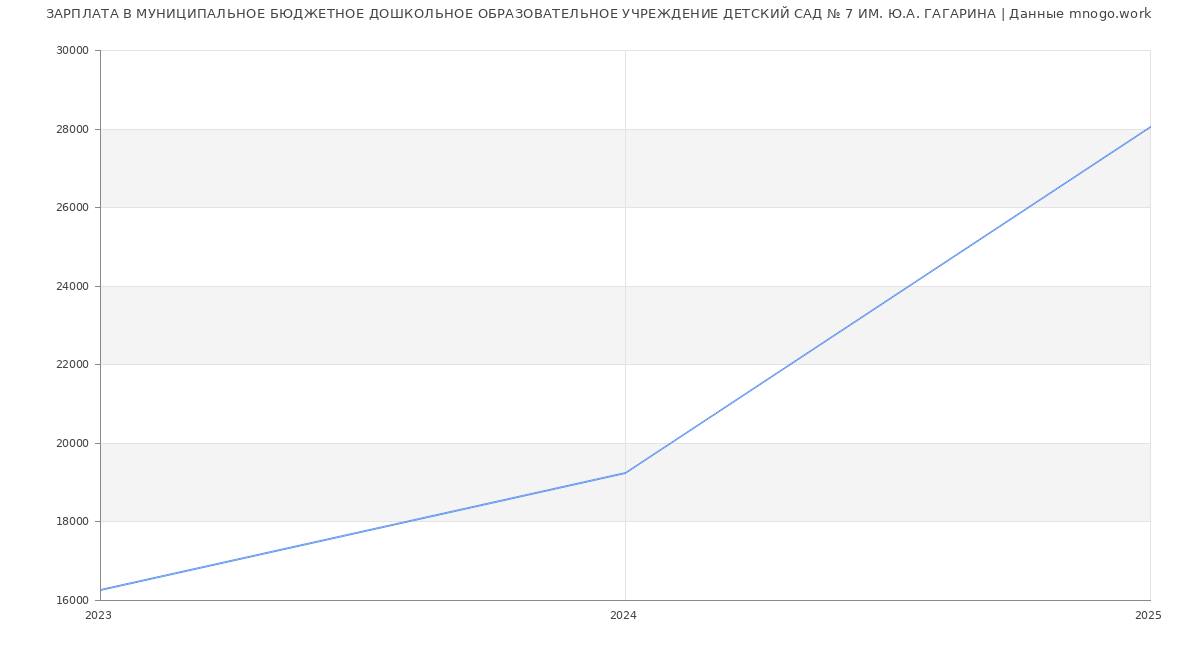1200x650 pixels.
Task: Select the line's data point at 2024
Action: coord(625,473)
